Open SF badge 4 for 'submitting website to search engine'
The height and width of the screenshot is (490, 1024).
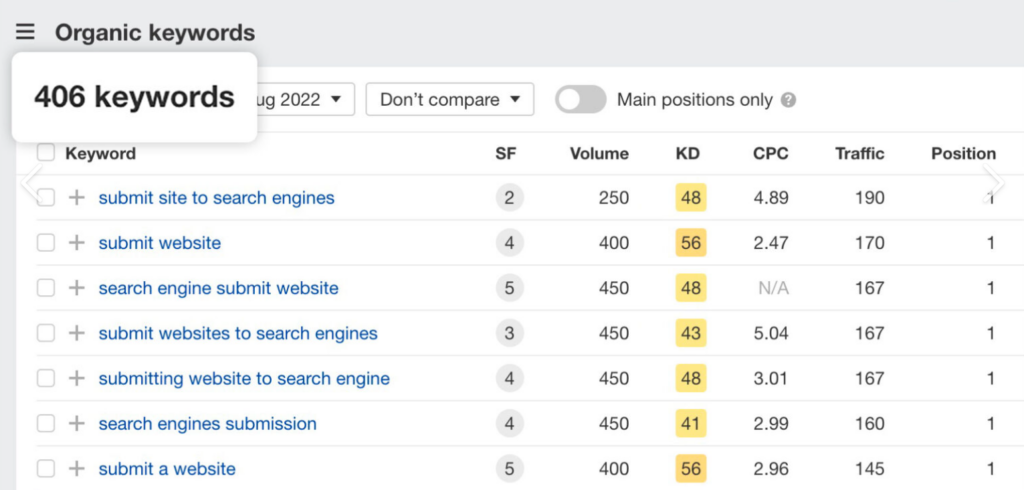509,378
